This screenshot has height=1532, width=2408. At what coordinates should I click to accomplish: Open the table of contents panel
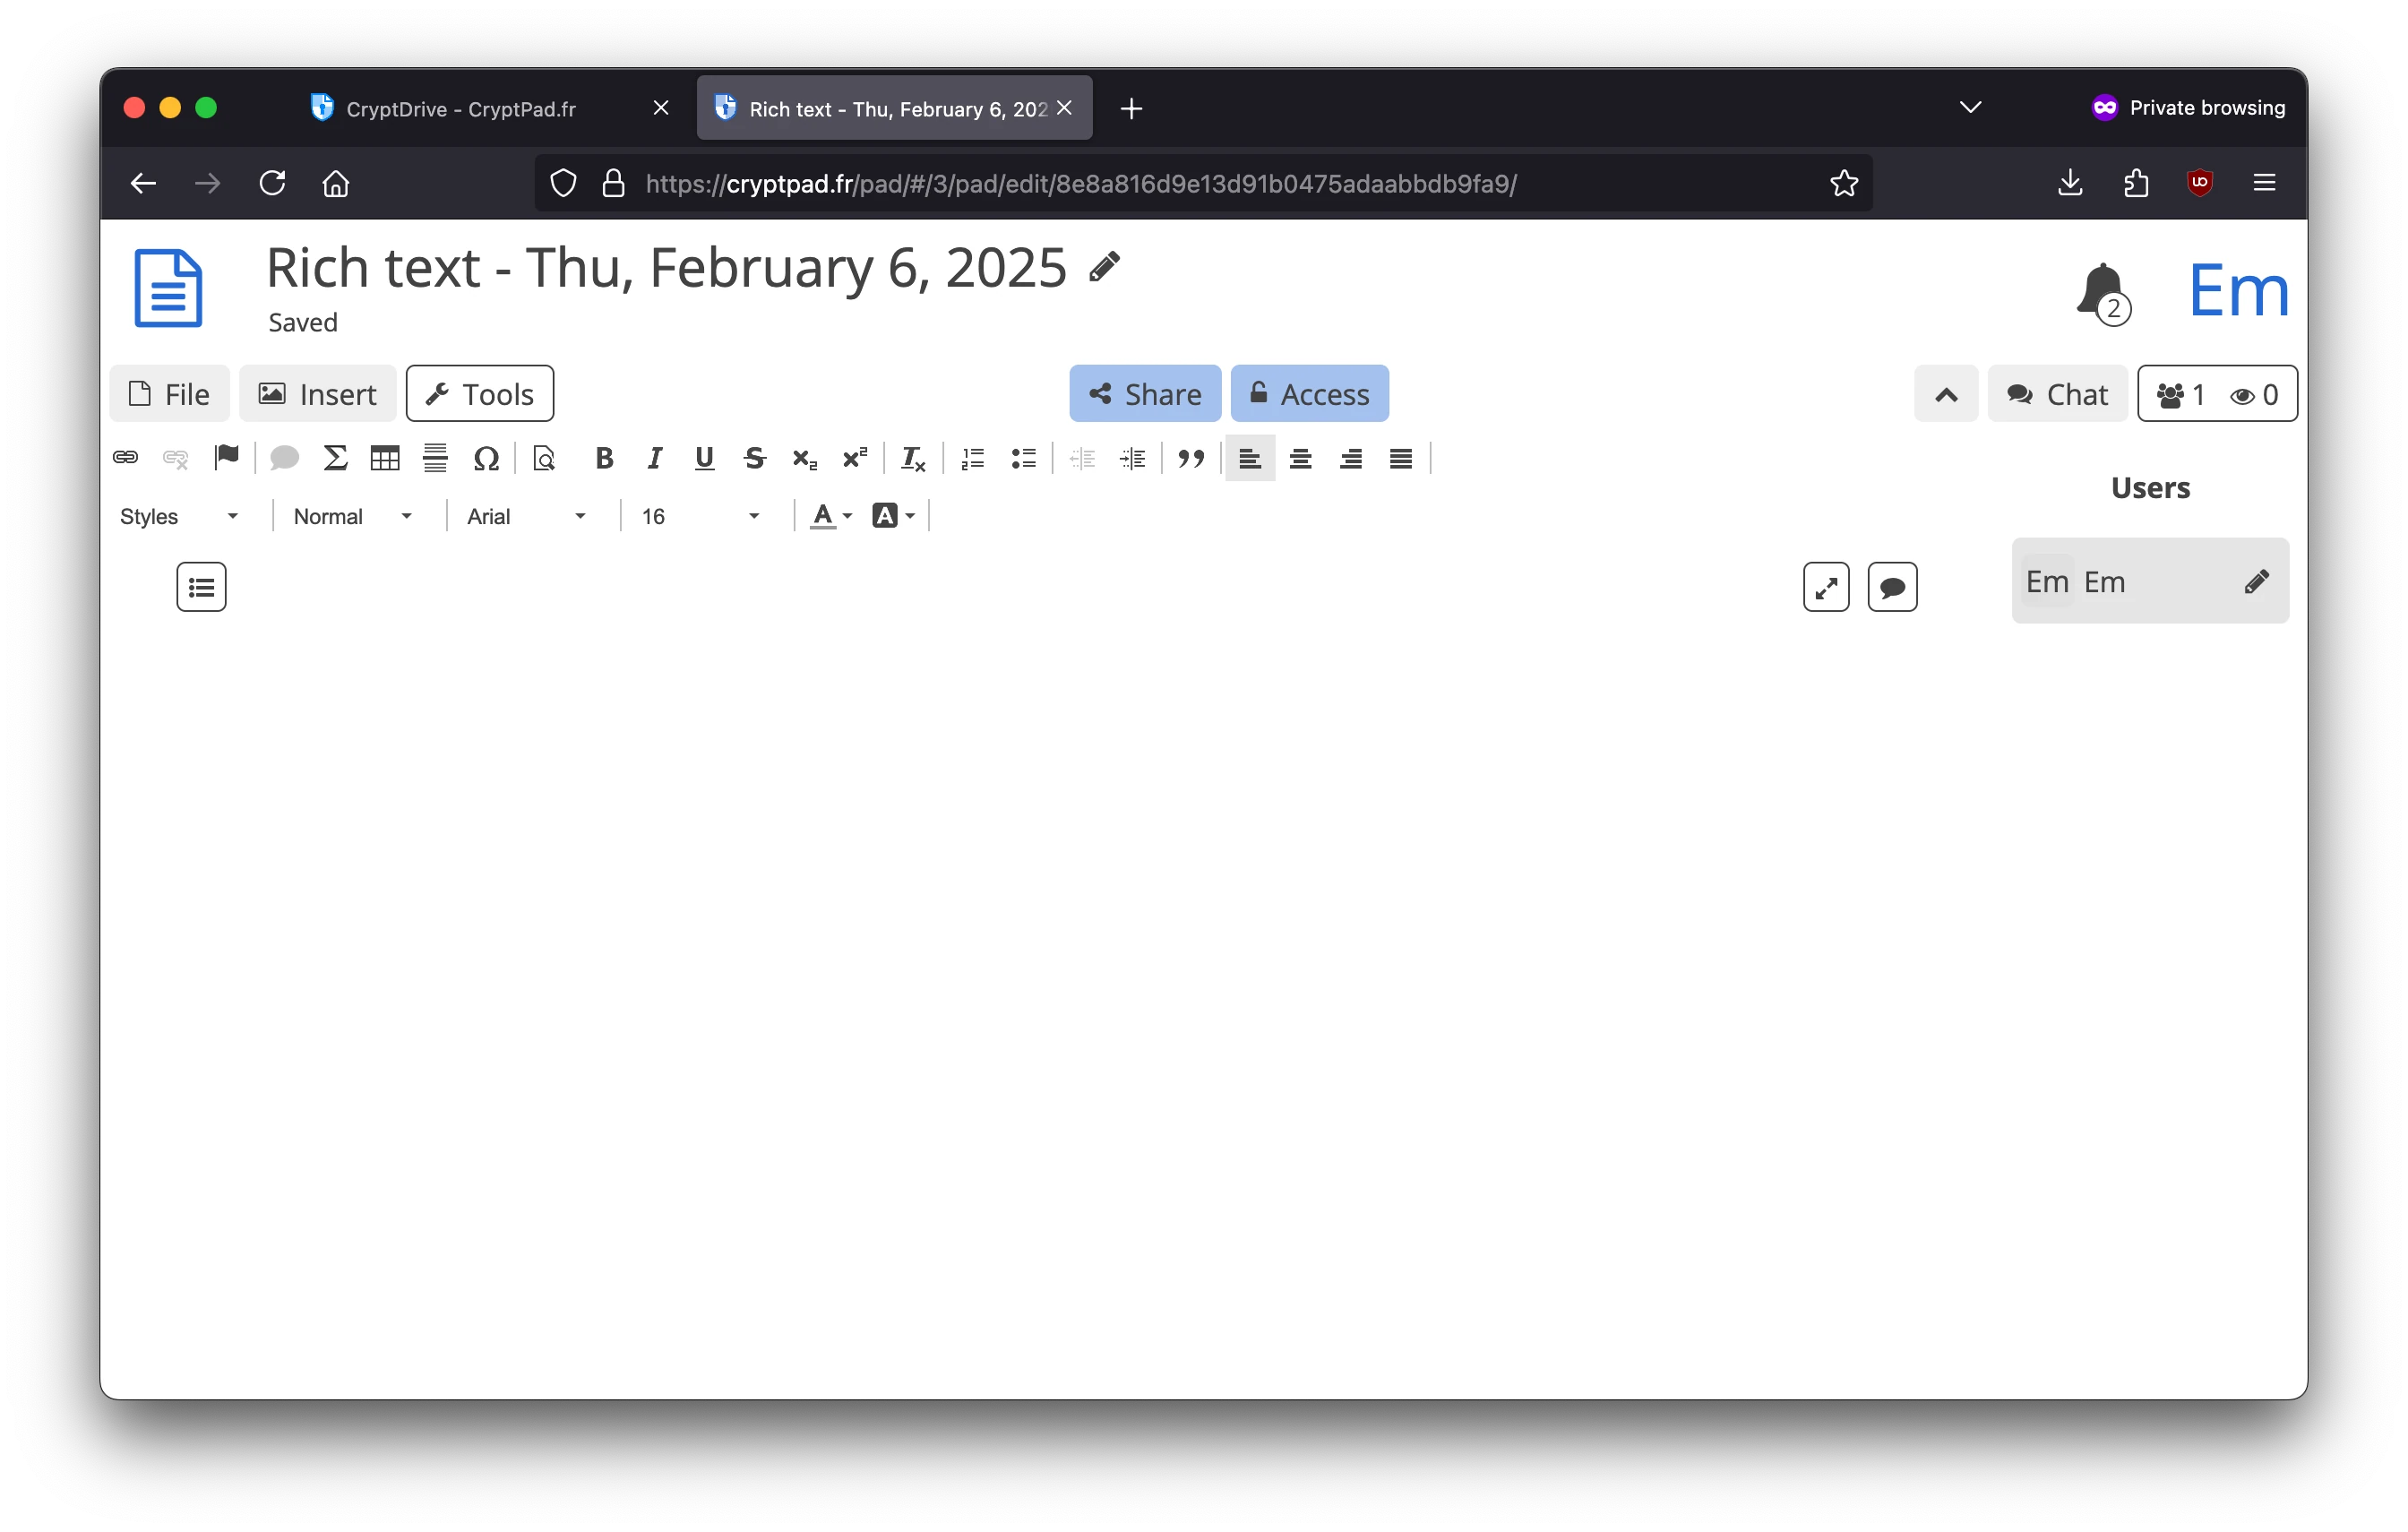pos(201,586)
